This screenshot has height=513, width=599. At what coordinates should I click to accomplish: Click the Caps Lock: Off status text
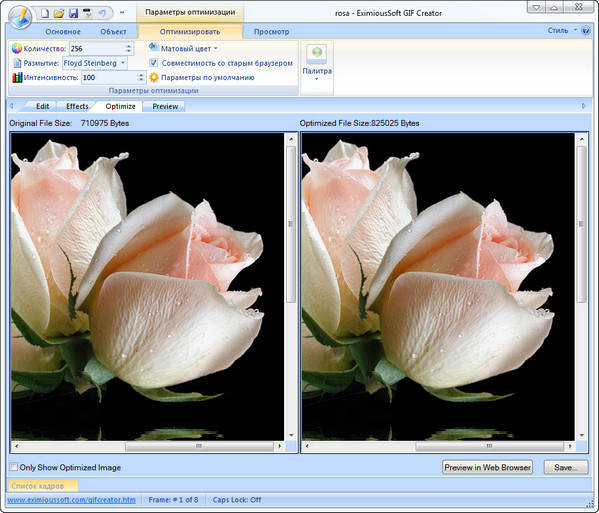(237, 500)
